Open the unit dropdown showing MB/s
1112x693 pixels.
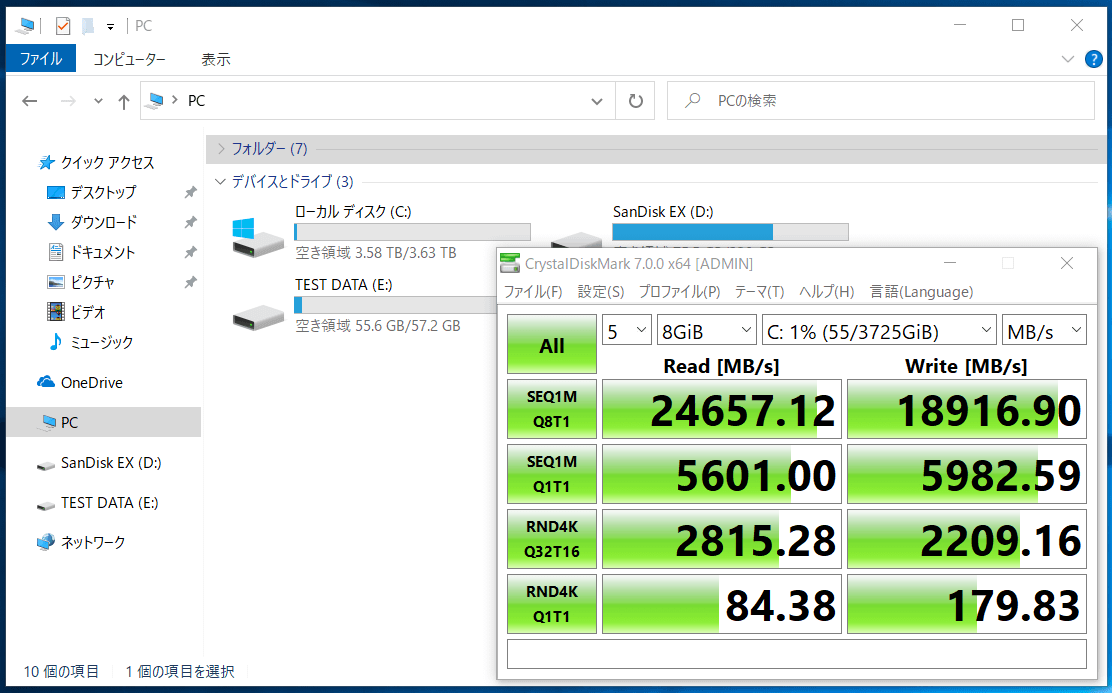[x=1044, y=330]
